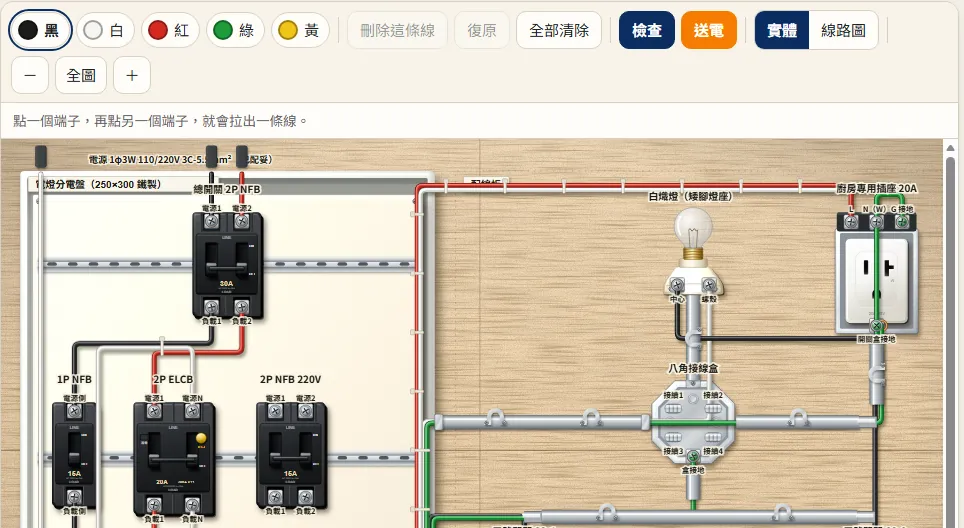
Task: Switch to the 線路圖 schematic tab
Action: point(843,30)
